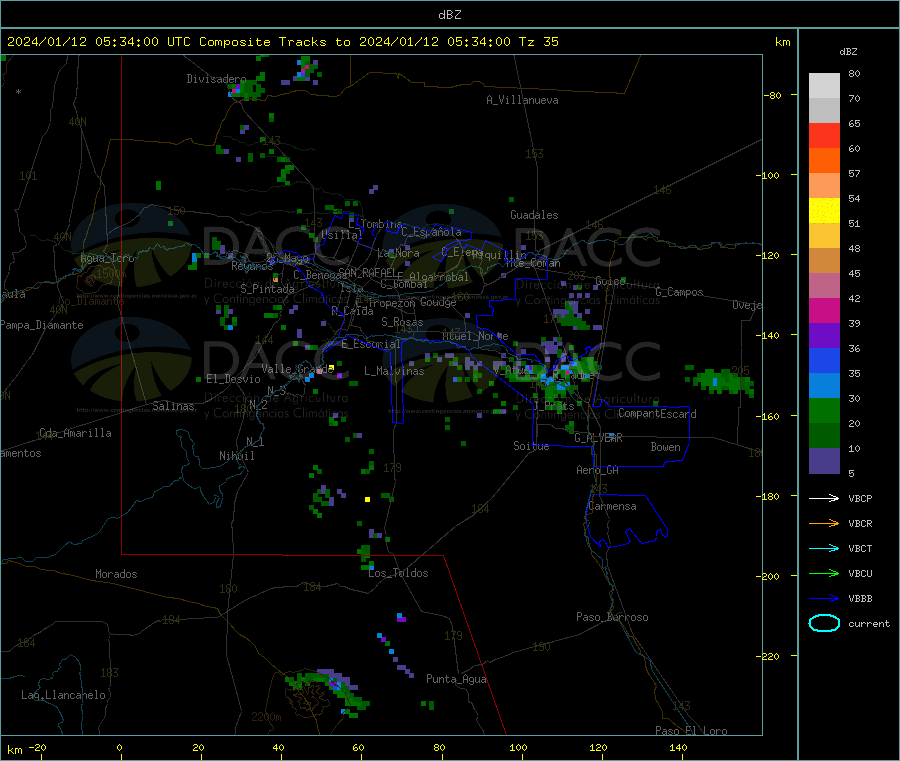
Task: Click the A_Villanueva station label
Action: (x=522, y=100)
